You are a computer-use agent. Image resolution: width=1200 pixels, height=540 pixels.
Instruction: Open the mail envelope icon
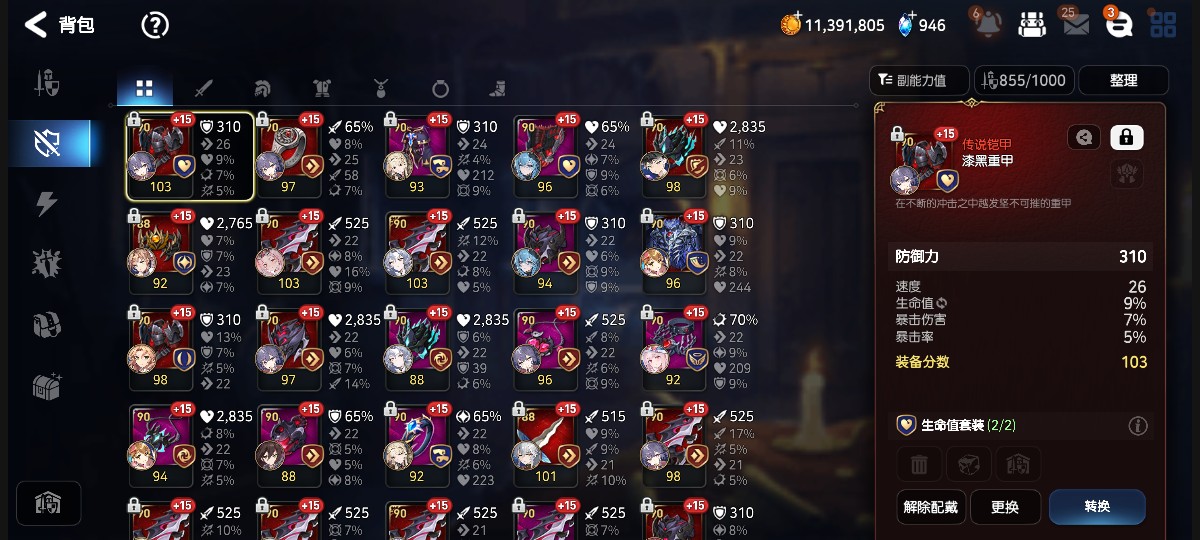tap(1076, 25)
